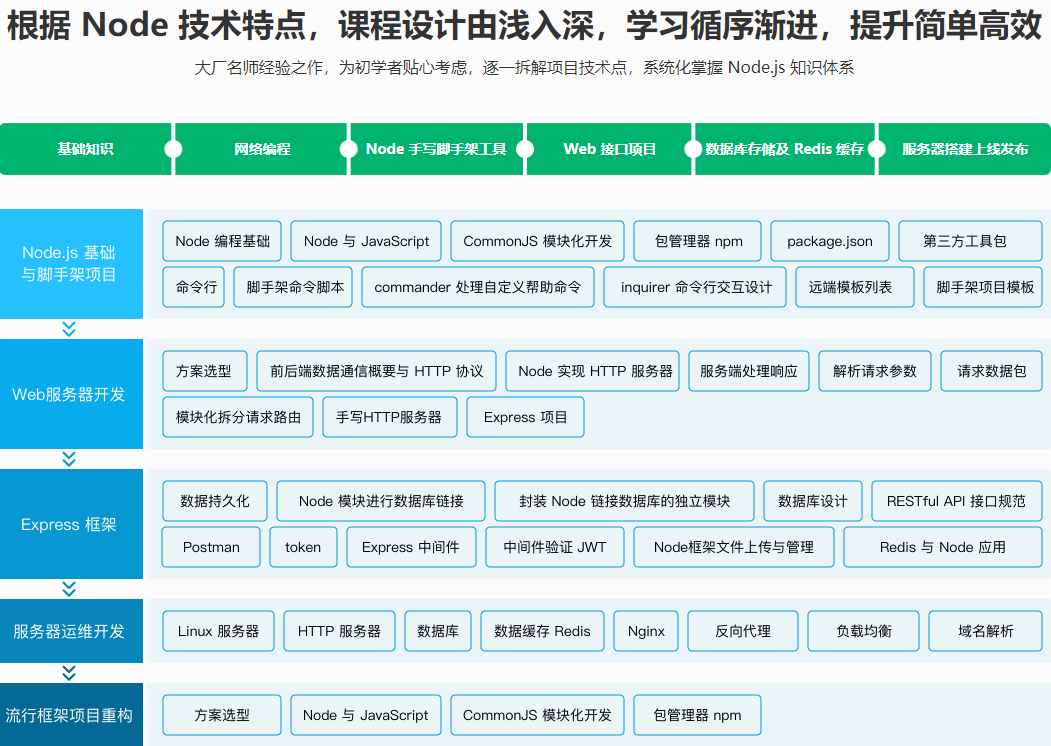Image resolution: width=1051 pixels, height=746 pixels.
Task: Click the Linux 服务器 tag
Action: pyautogui.click(x=219, y=631)
